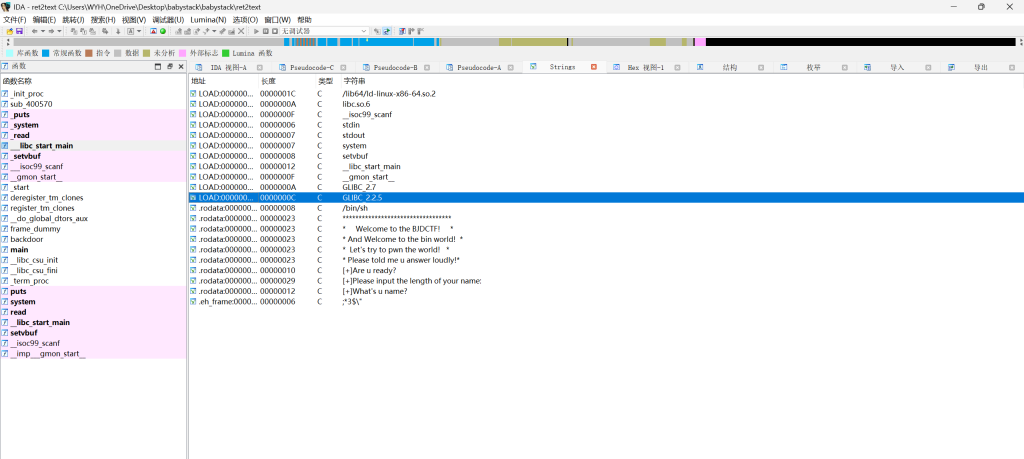Float the functions panel via restore icon

pyautogui.click(x=170, y=66)
